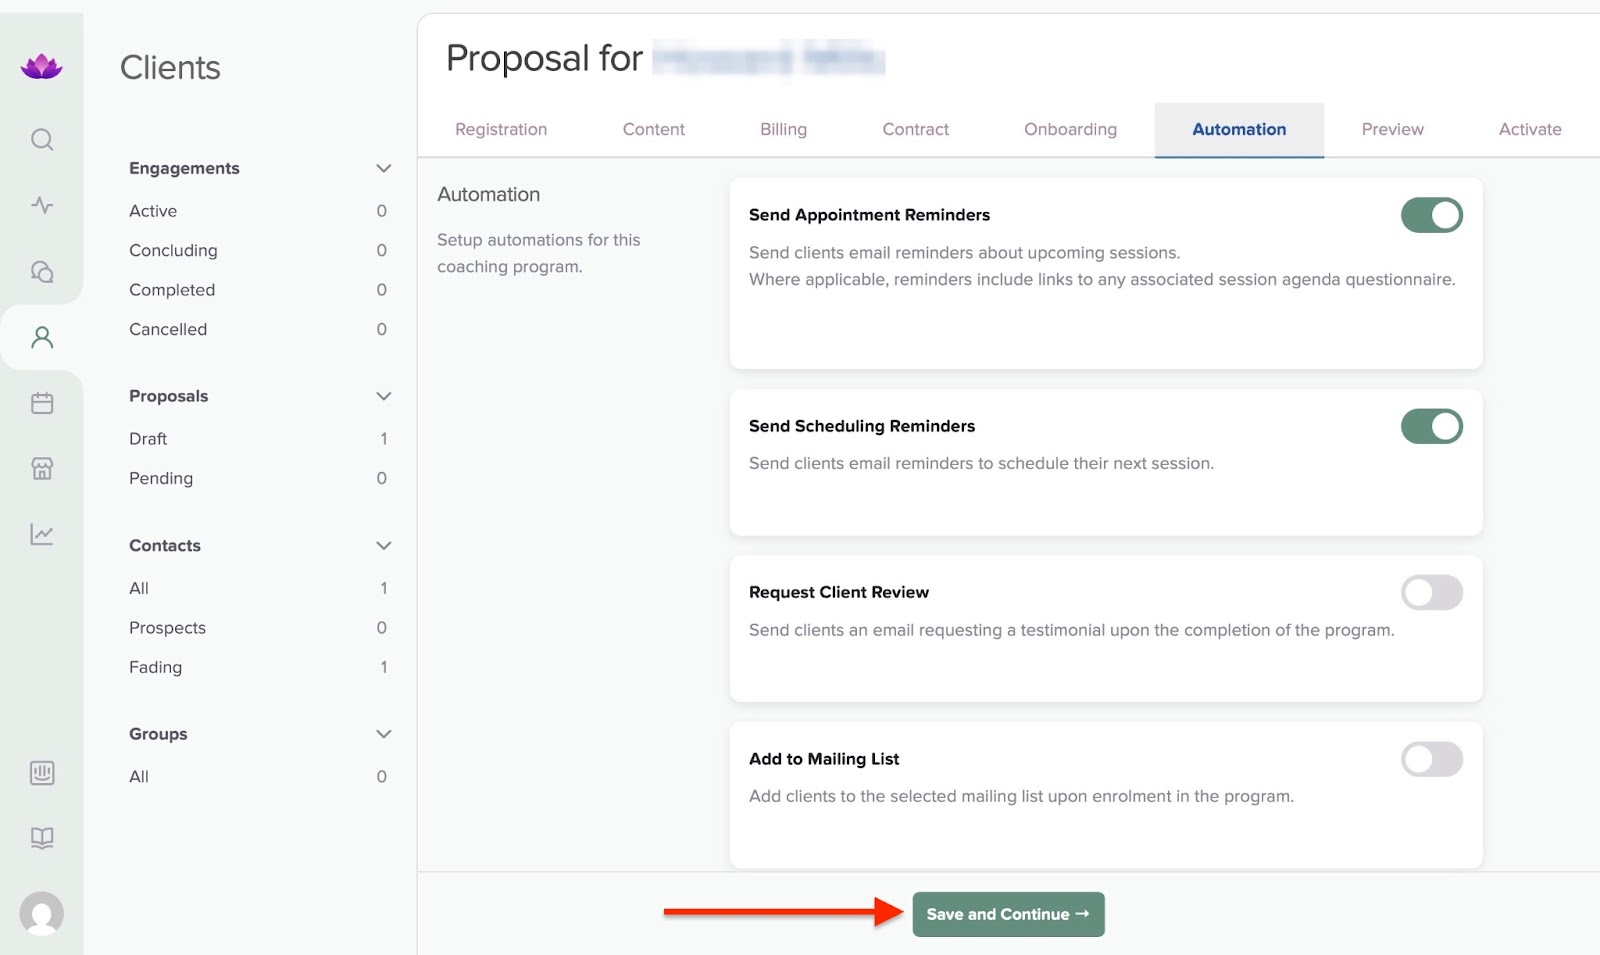Disable Send Appointment Reminders toggle

(x=1431, y=215)
